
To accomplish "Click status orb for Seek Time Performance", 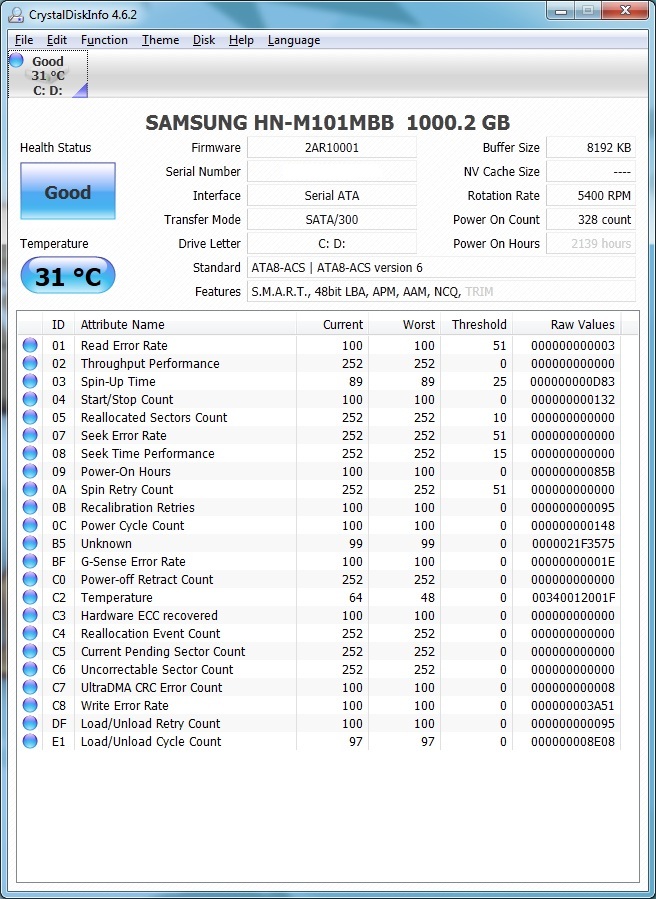I will click(x=30, y=453).
